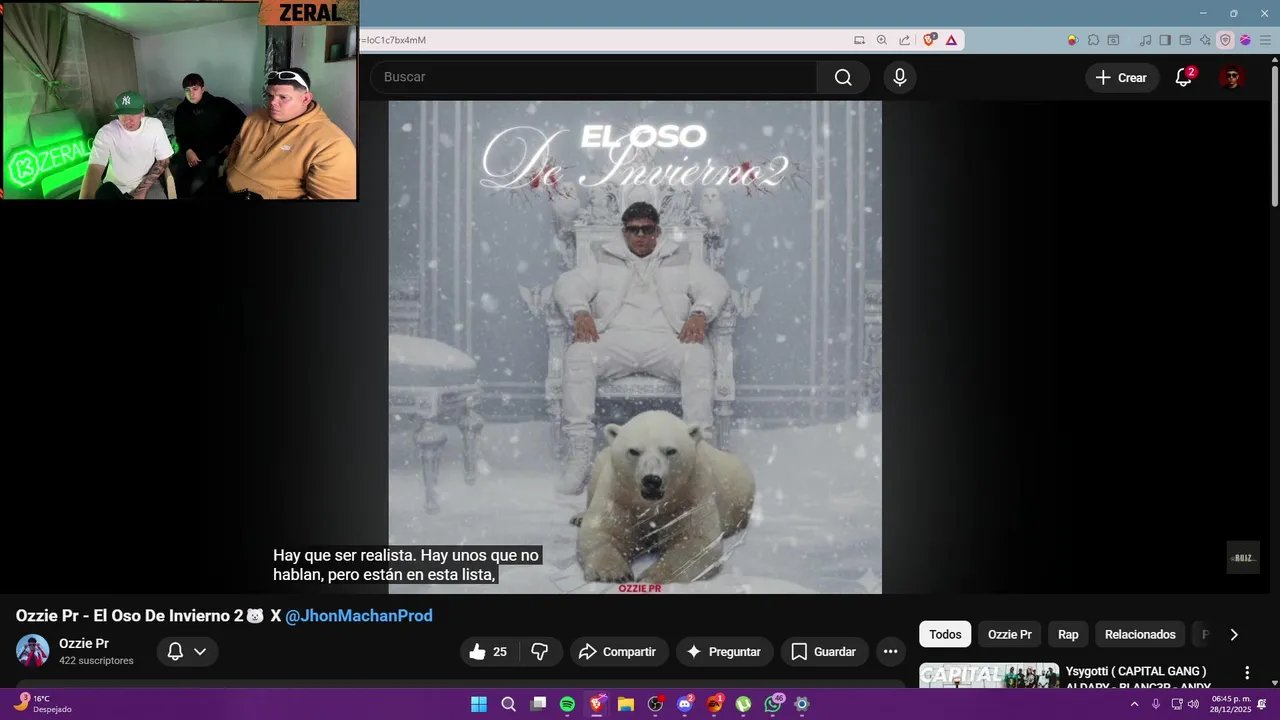Image resolution: width=1280 pixels, height=720 pixels.
Task: Open the browser profile avatar icon
Action: click(1245, 40)
